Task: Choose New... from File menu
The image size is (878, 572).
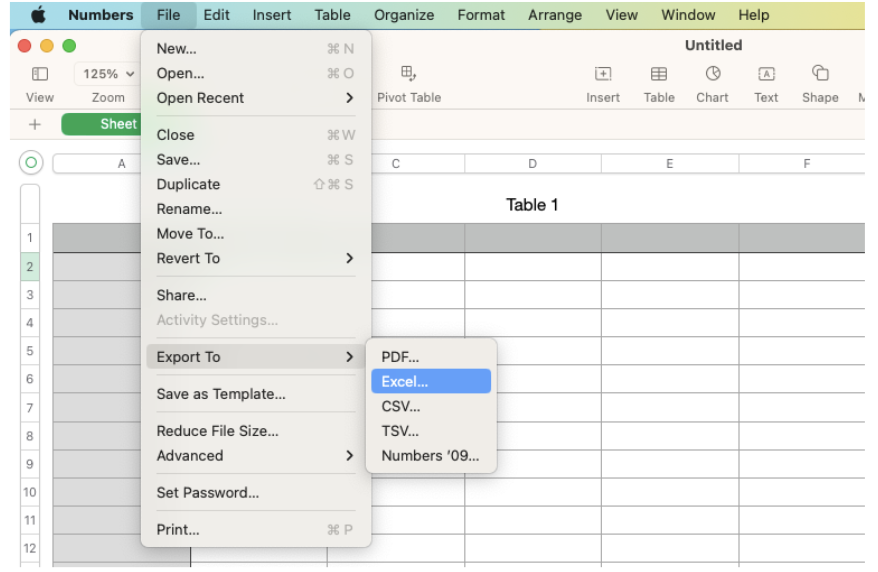Action: [256, 49]
